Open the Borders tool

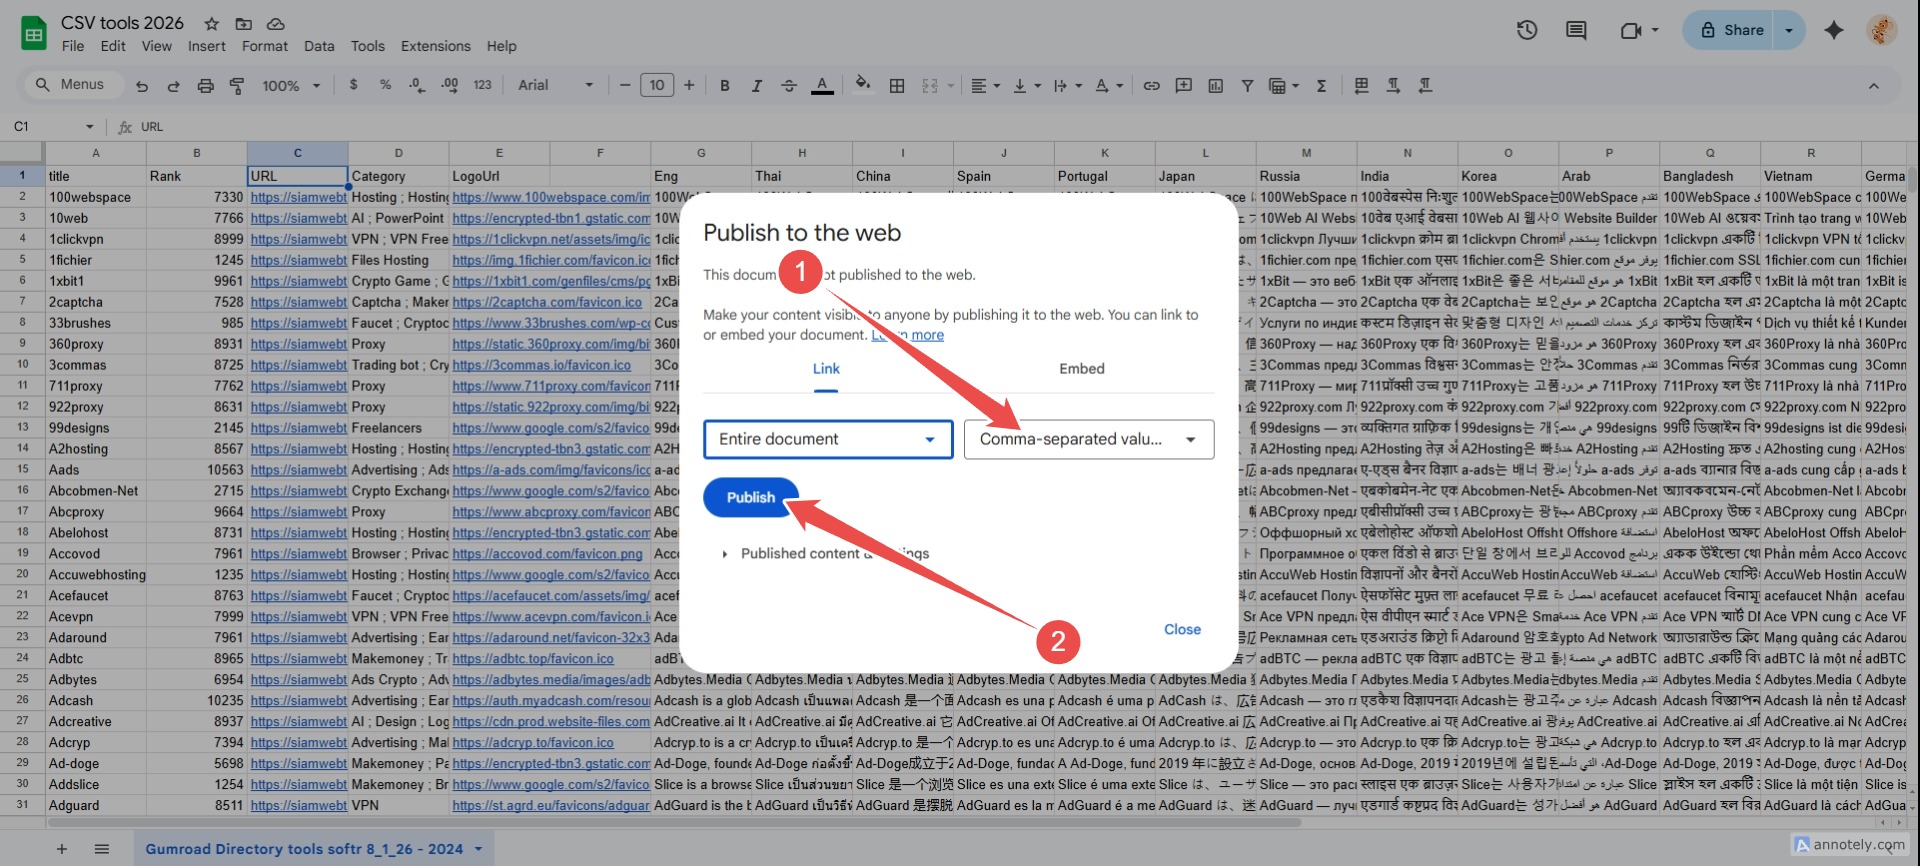coord(897,86)
